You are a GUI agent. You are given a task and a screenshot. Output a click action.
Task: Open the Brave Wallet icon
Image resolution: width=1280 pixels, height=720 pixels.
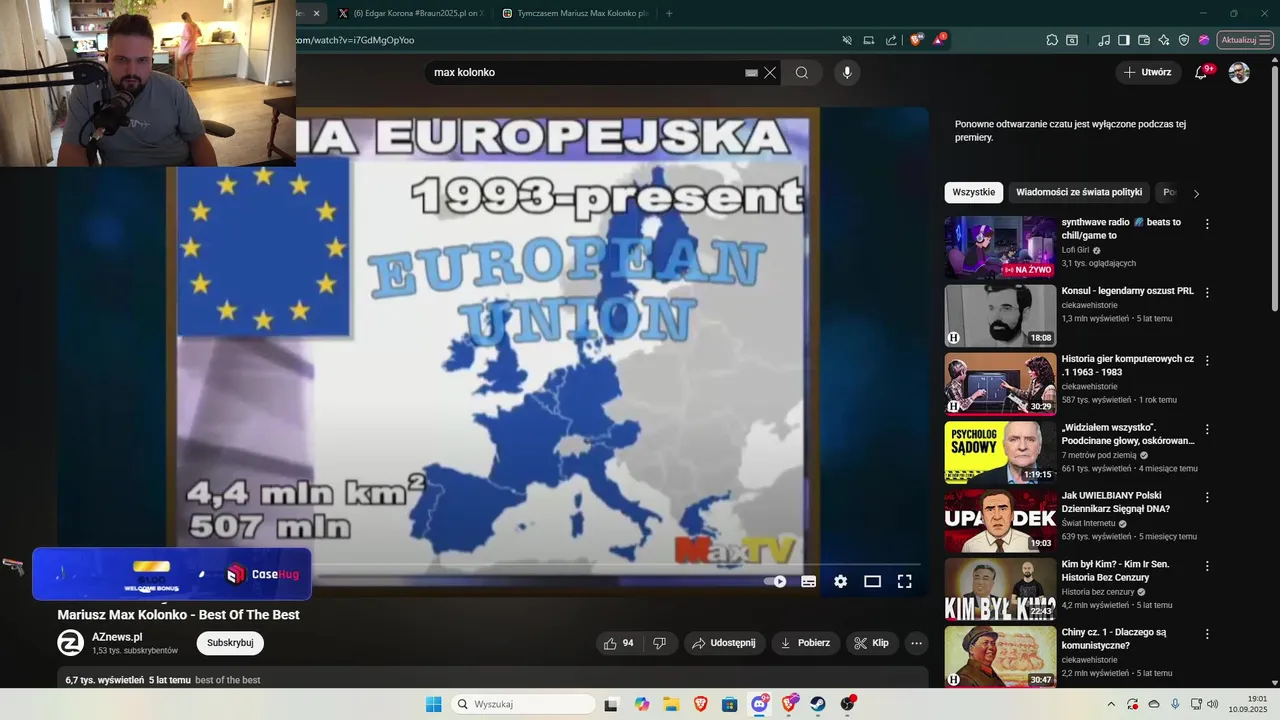[1144, 40]
